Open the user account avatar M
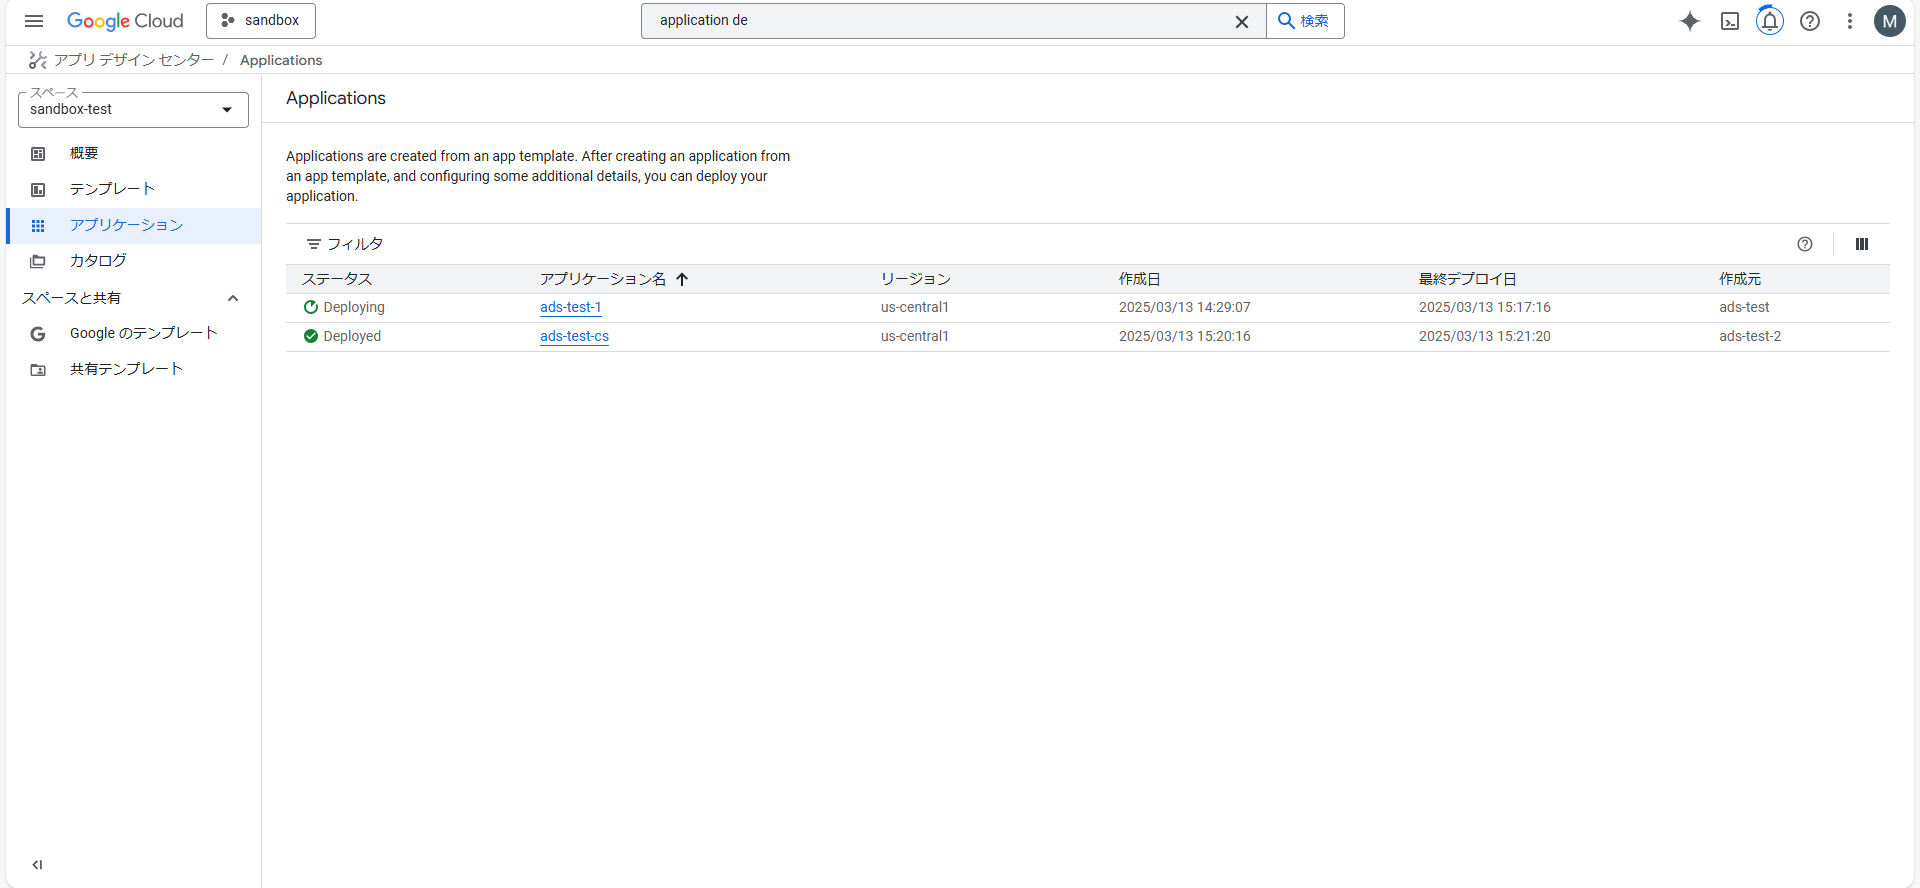Viewport: 1920px width, 888px height. point(1890,21)
